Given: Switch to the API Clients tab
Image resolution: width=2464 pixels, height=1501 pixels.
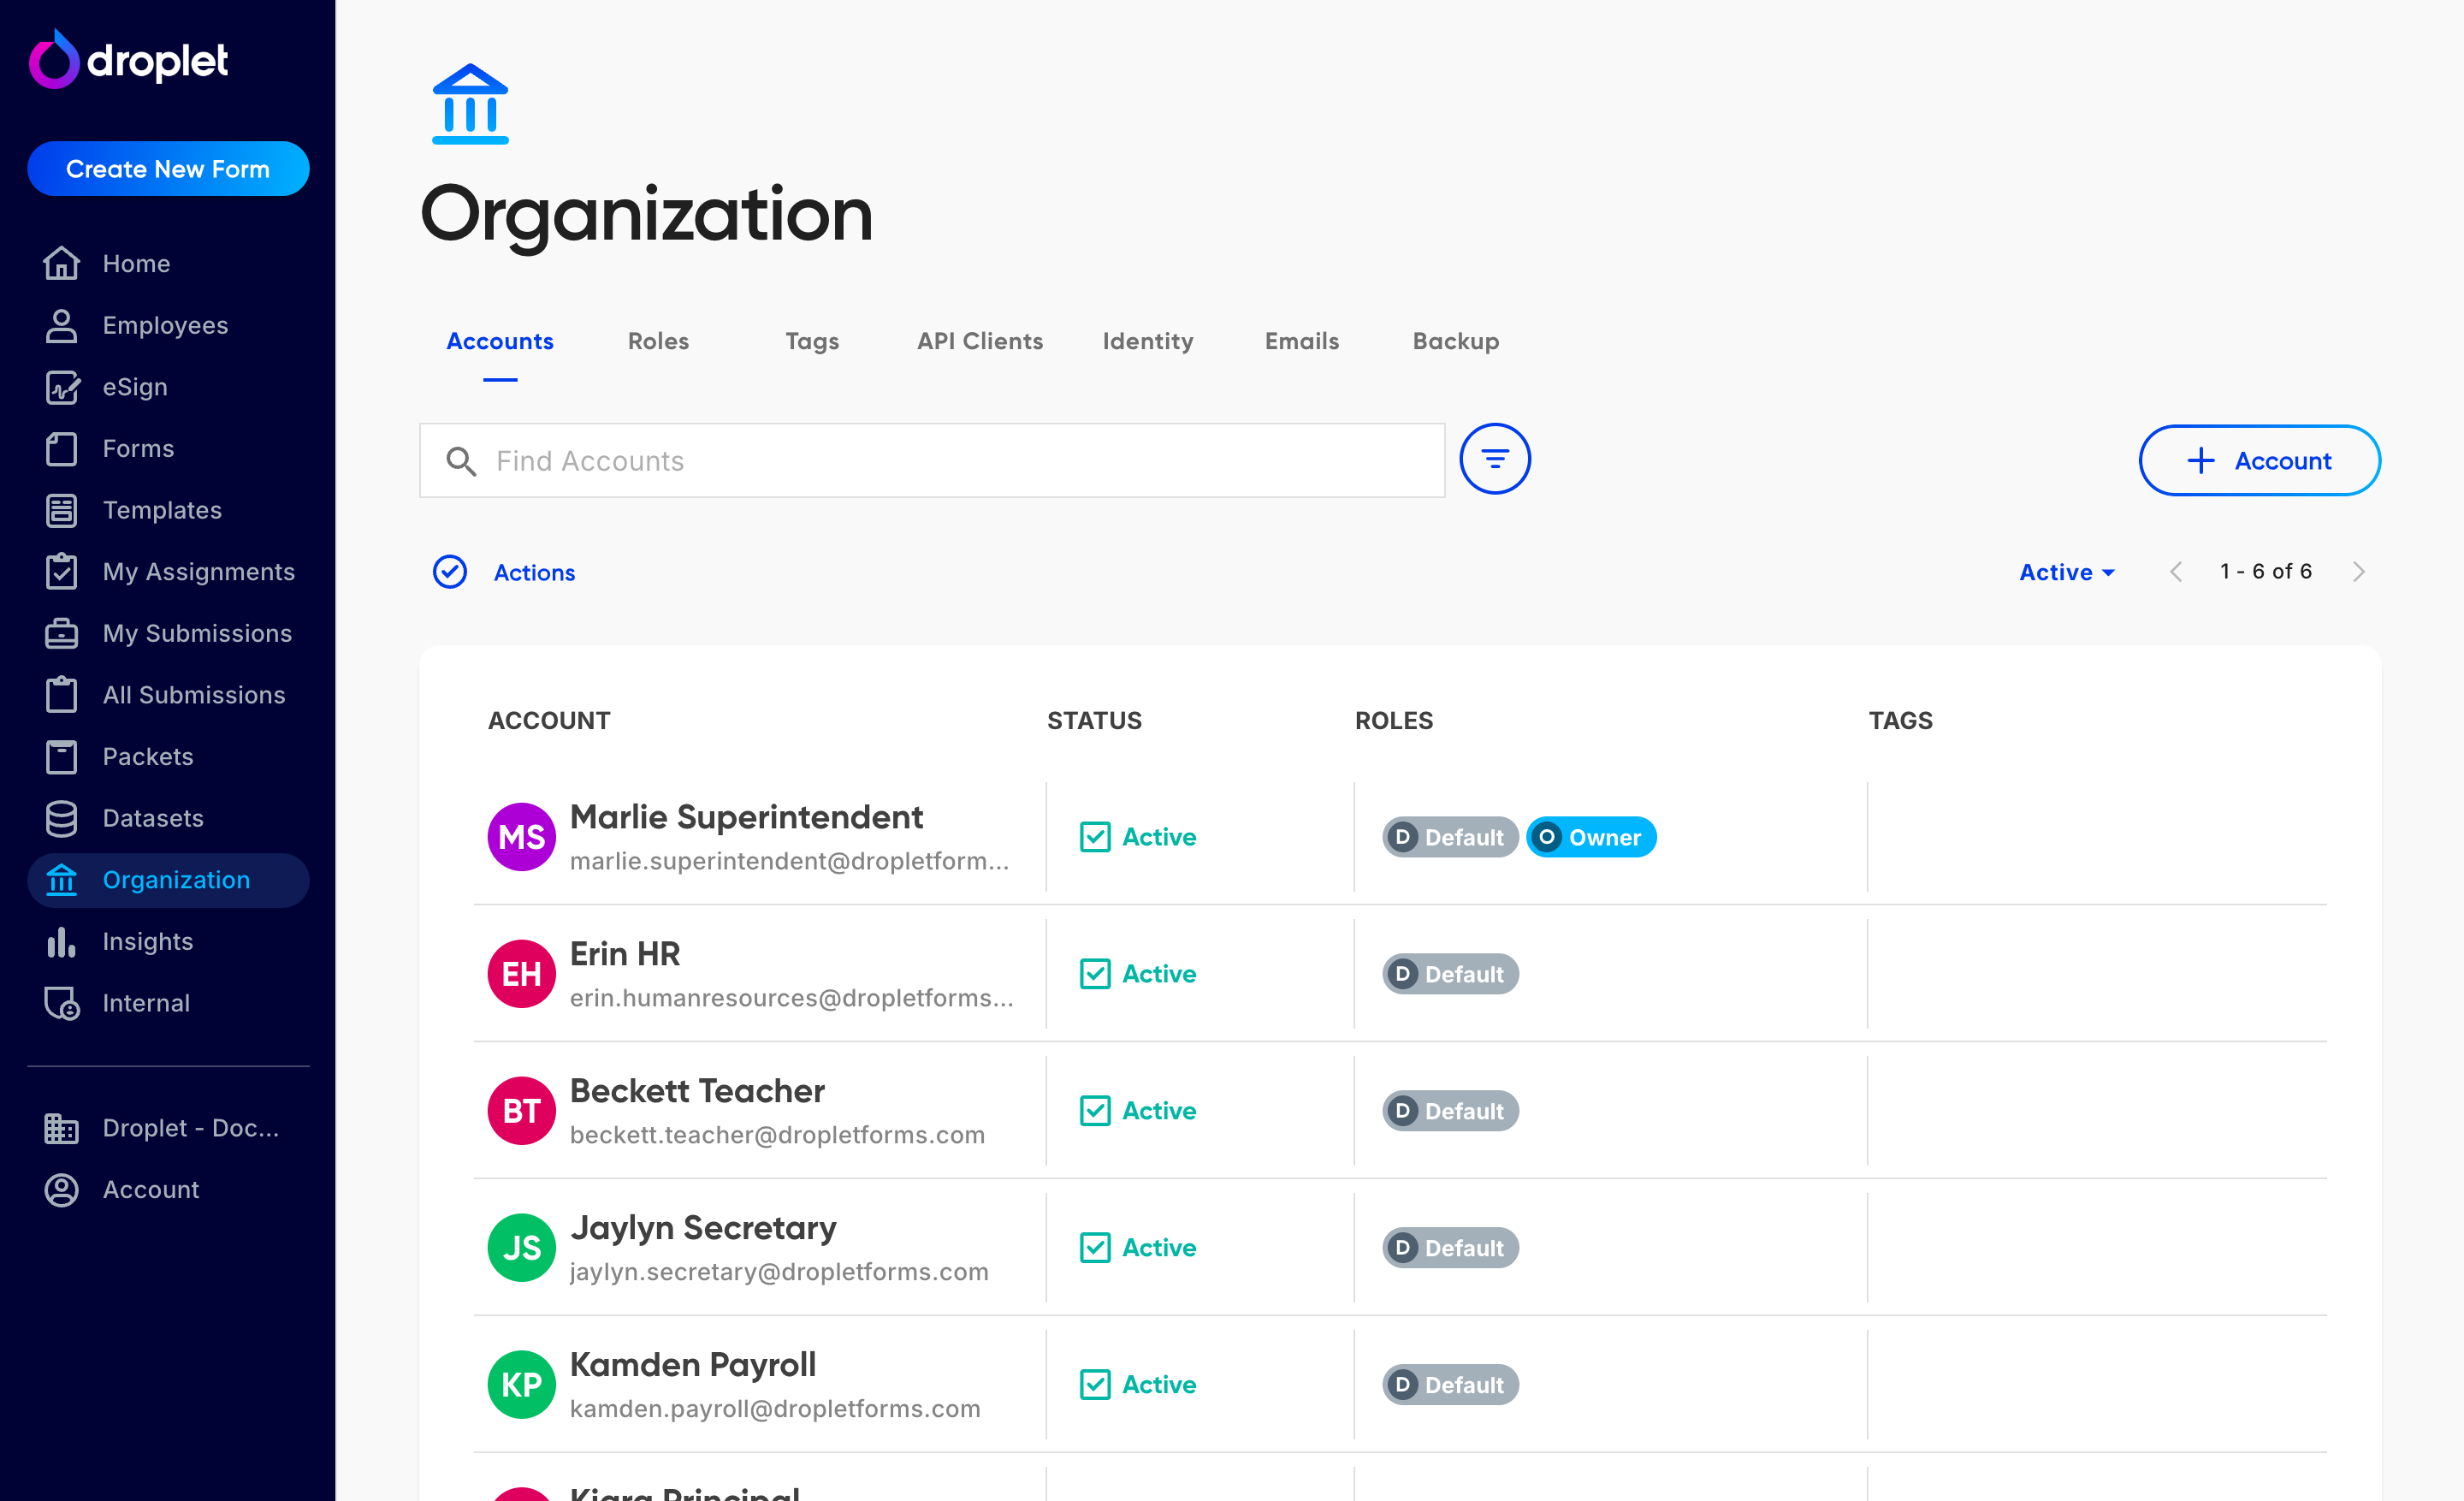Looking at the screenshot, I should point(980,341).
